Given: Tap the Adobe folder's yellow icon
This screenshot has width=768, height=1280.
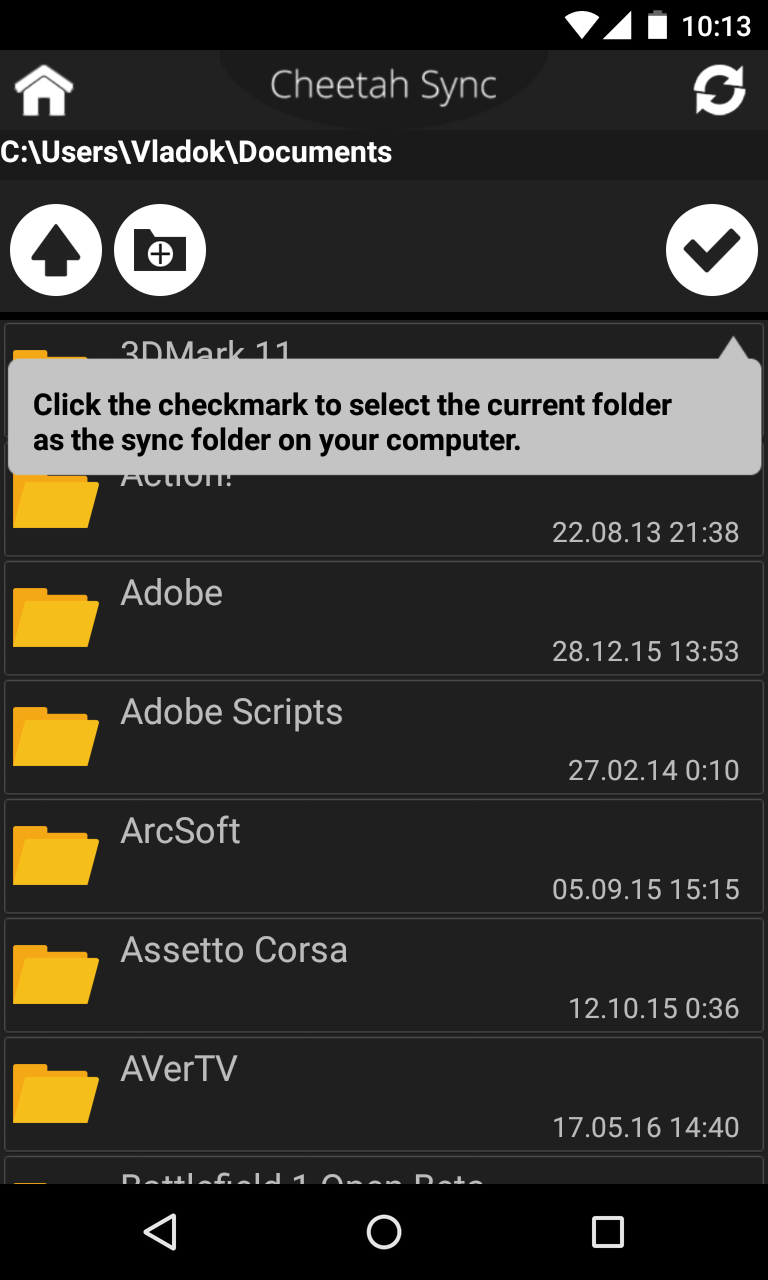Looking at the screenshot, I should pos(56,617).
